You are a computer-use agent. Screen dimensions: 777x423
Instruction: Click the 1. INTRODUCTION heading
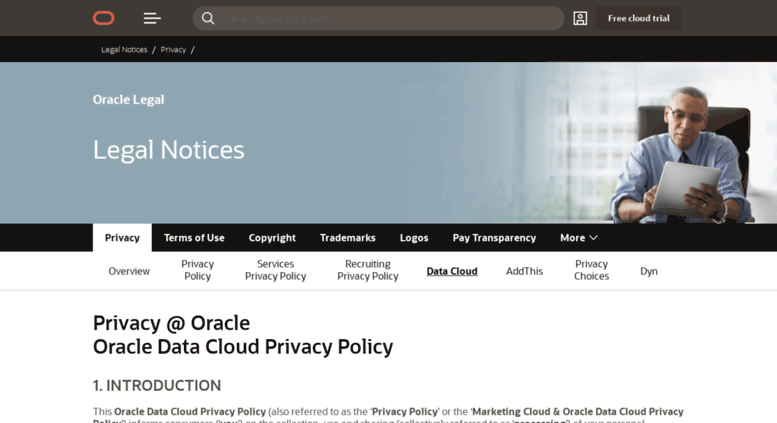[157, 385]
